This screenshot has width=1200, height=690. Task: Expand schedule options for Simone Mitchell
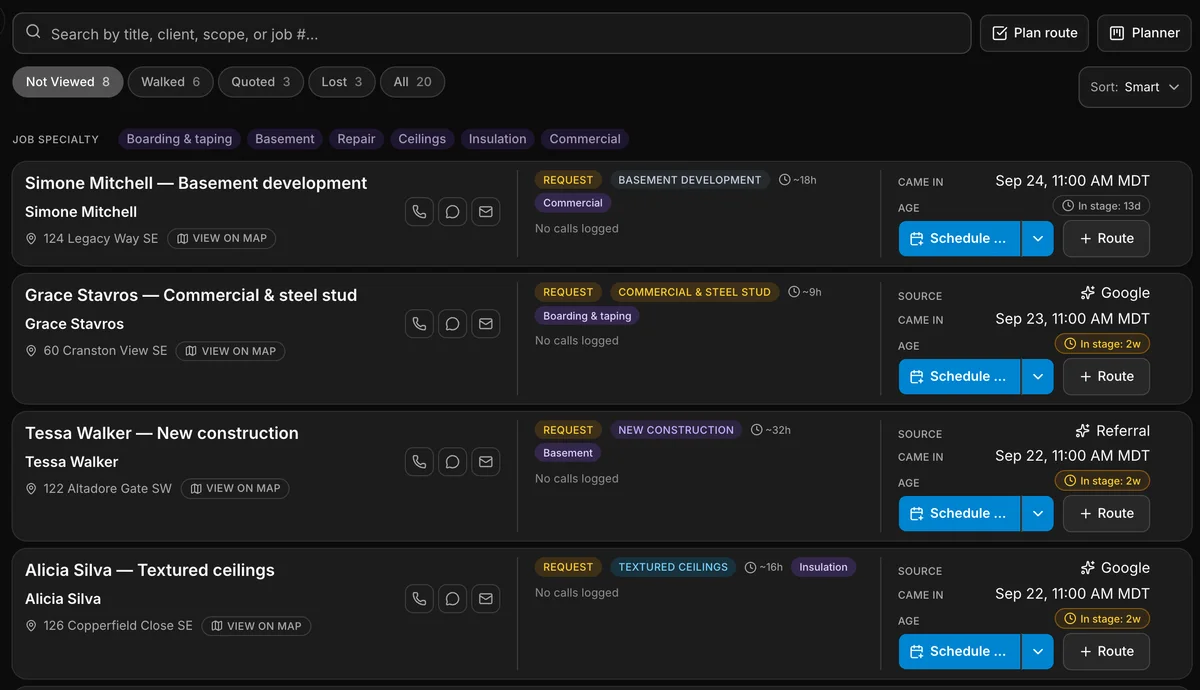(x=1037, y=239)
